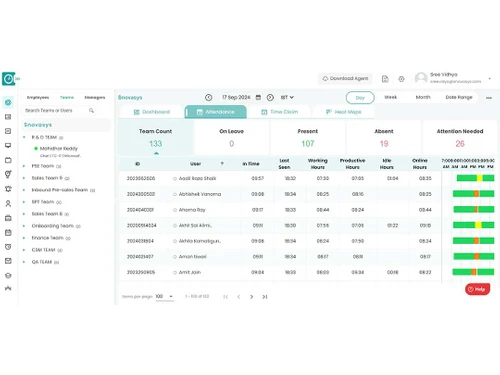Click yellow segment in Aadil Raza Shaik timeline
The height and width of the screenshot is (375, 500).
click(479, 178)
